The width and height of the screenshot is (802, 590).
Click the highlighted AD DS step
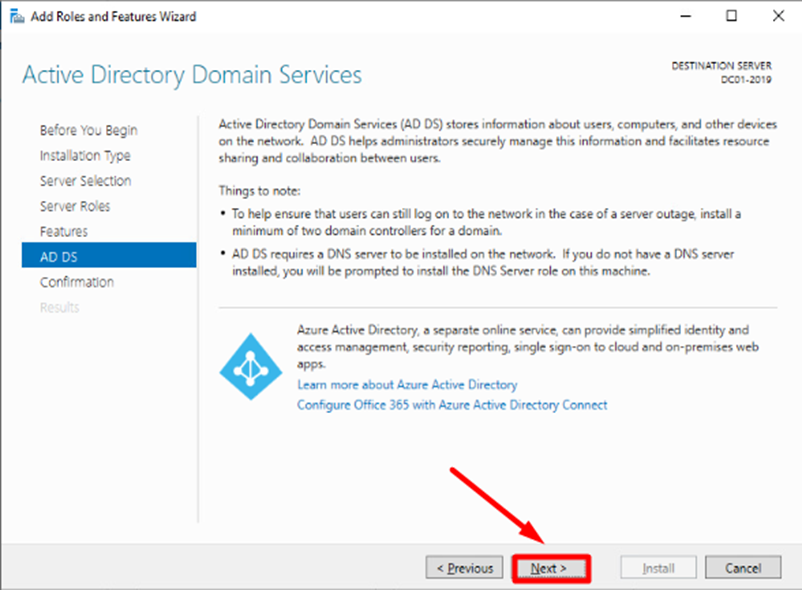(109, 257)
